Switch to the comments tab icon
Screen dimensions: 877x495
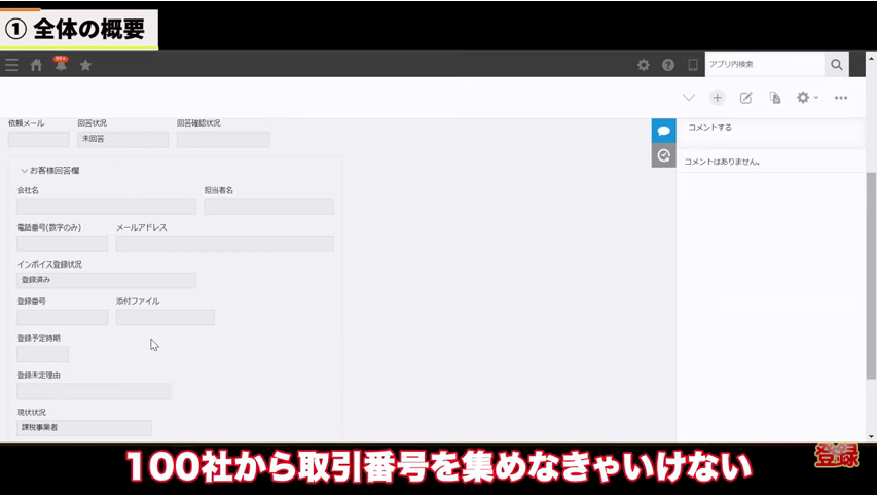pyautogui.click(x=663, y=131)
